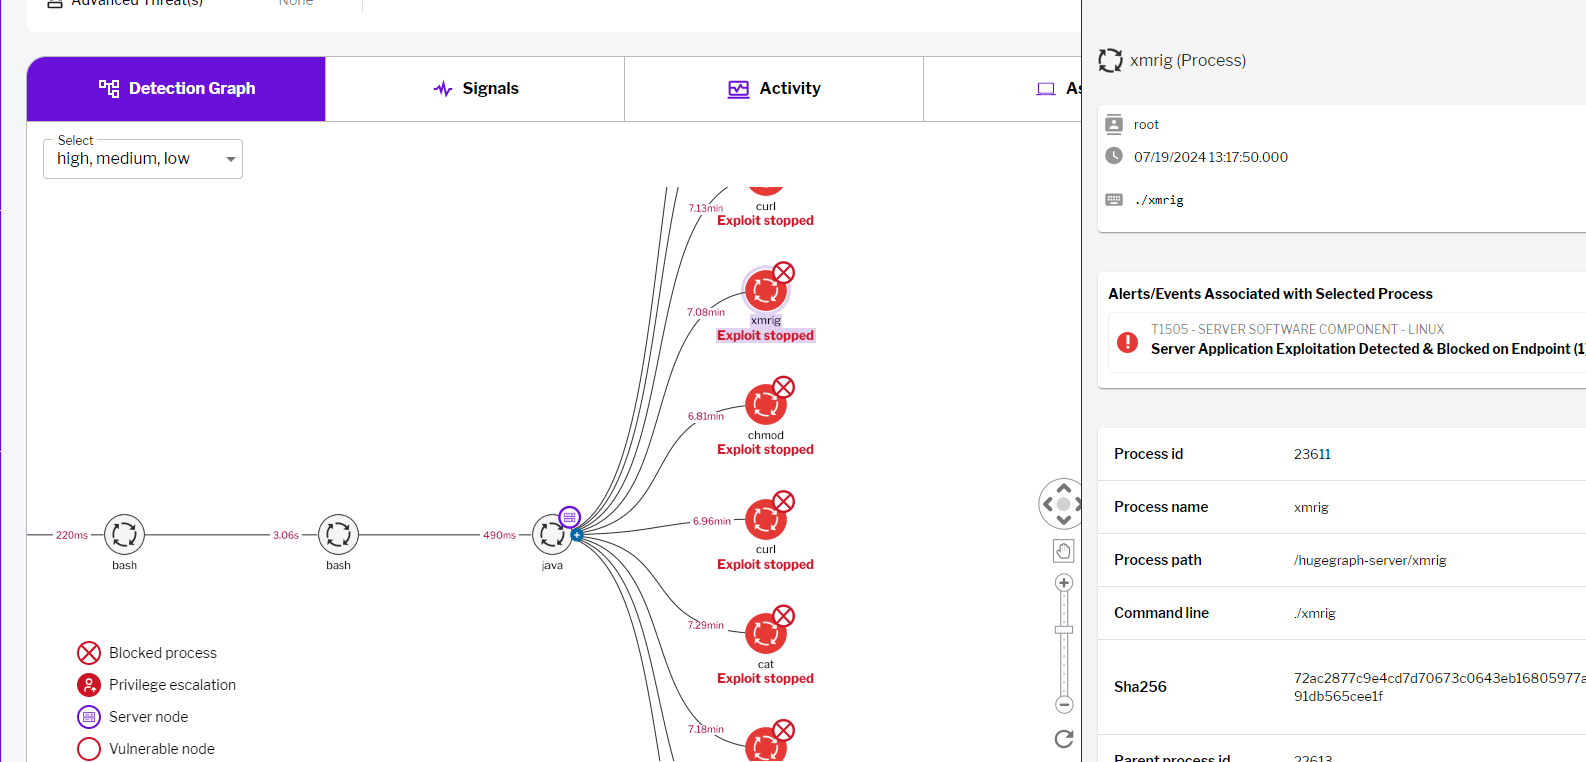Image resolution: width=1586 pixels, height=762 pixels.
Task: Click the Vulnerable node legend icon
Action: click(89, 749)
